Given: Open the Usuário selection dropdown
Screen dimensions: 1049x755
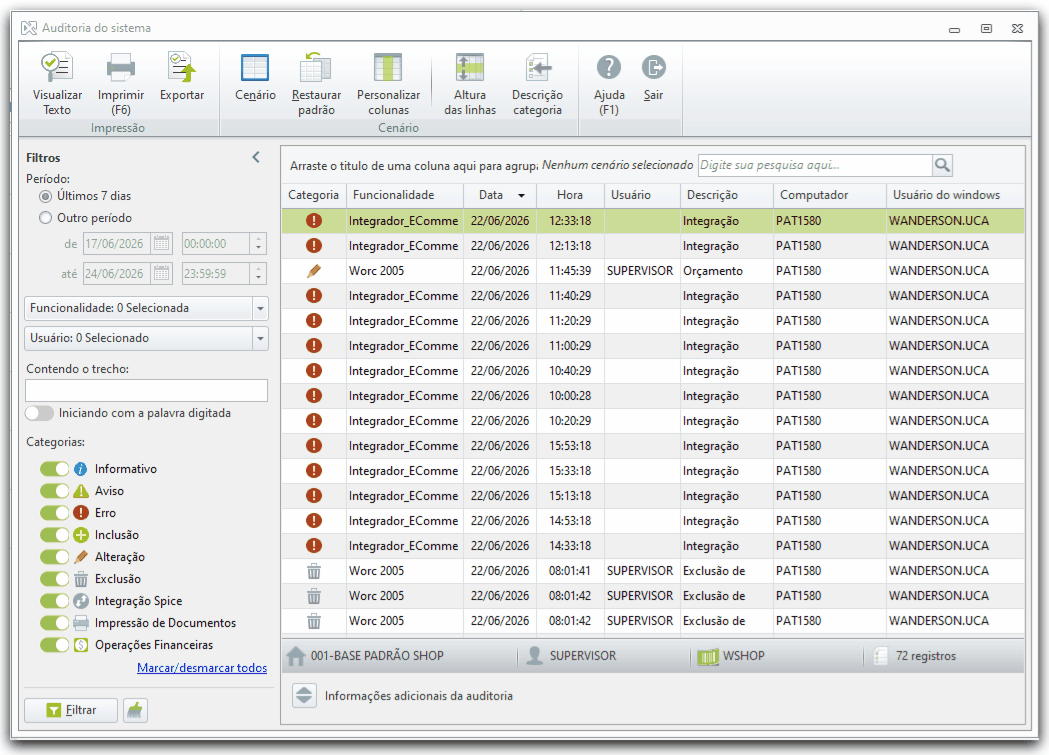Looking at the screenshot, I should tap(146, 338).
